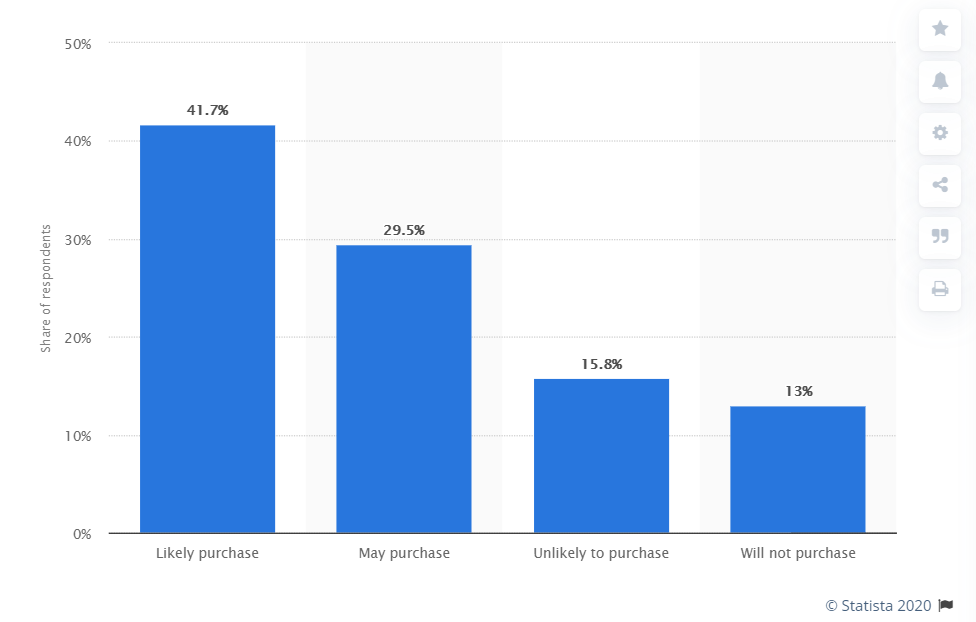This screenshot has height=622, width=976.
Task: Click the Likely purchase axis label
Action: (x=207, y=553)
